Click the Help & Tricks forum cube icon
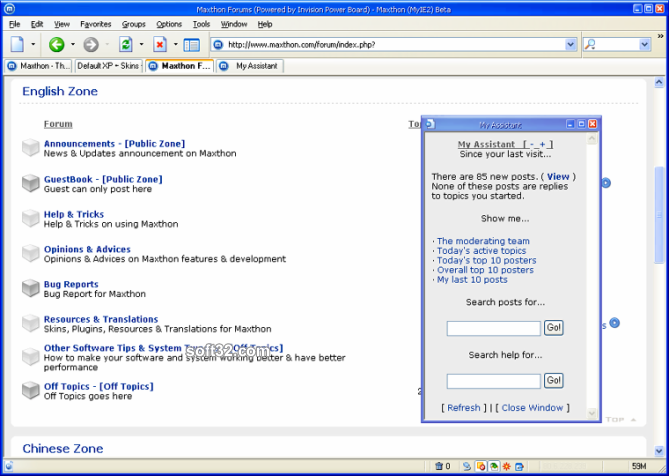 [31, 218]
